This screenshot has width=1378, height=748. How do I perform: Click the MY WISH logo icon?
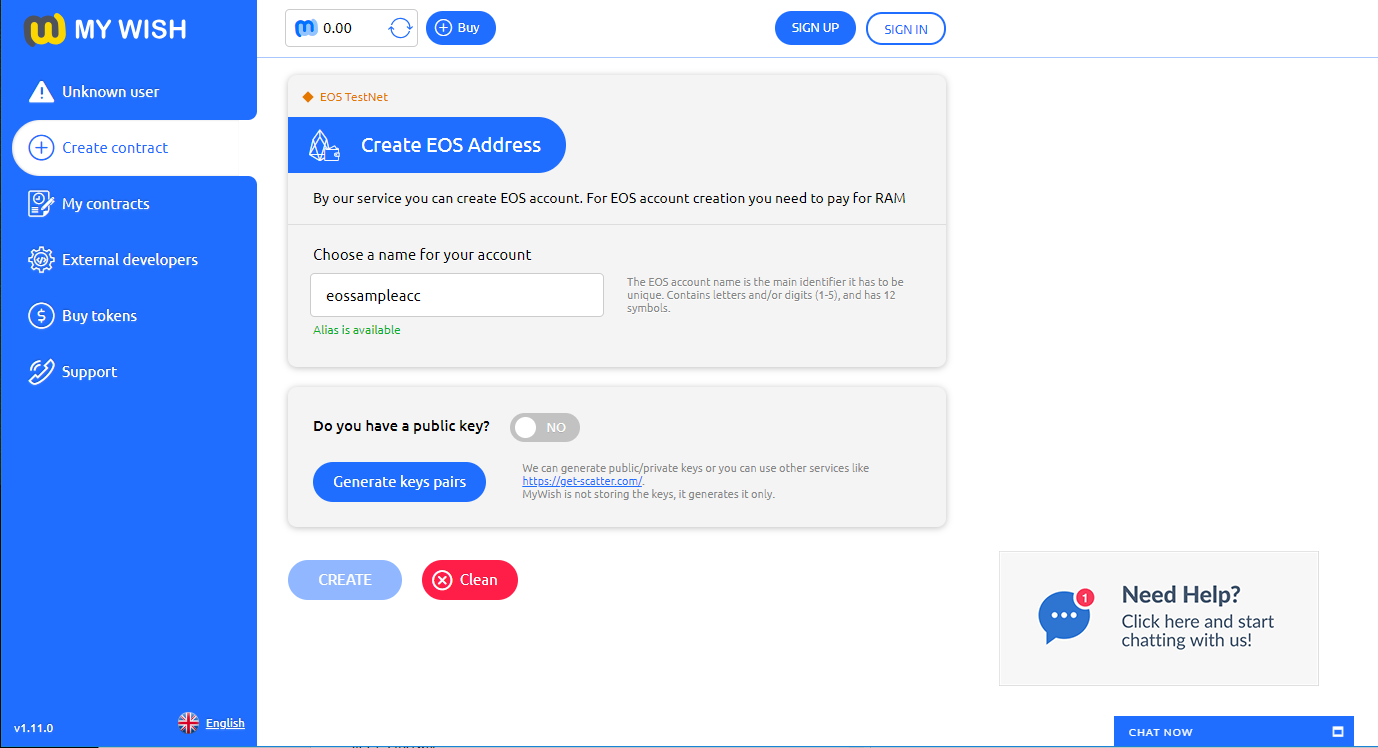[46, 29]
